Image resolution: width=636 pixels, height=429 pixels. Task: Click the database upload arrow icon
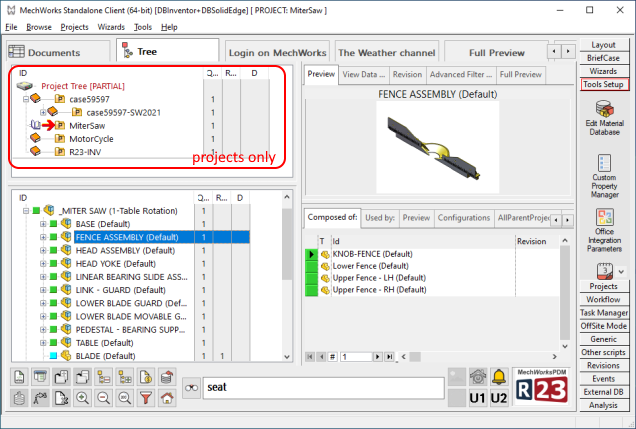[x=167, y=377]
